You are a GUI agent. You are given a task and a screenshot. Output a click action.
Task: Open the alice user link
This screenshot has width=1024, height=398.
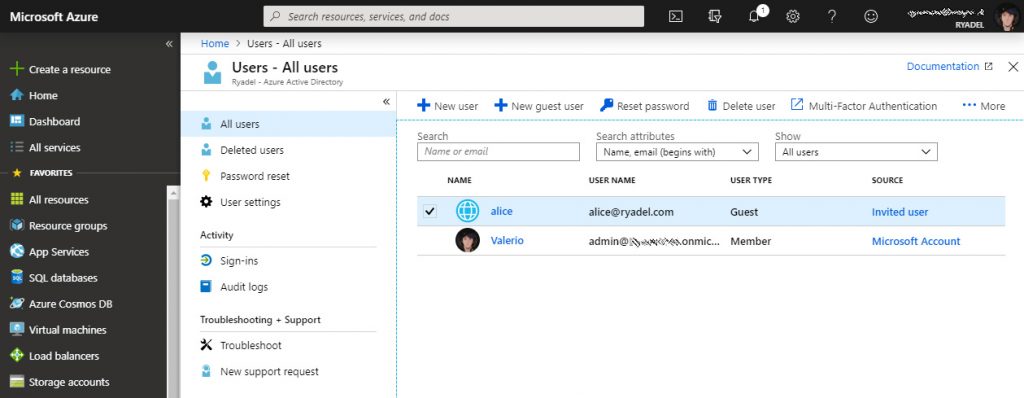[502, 211]
